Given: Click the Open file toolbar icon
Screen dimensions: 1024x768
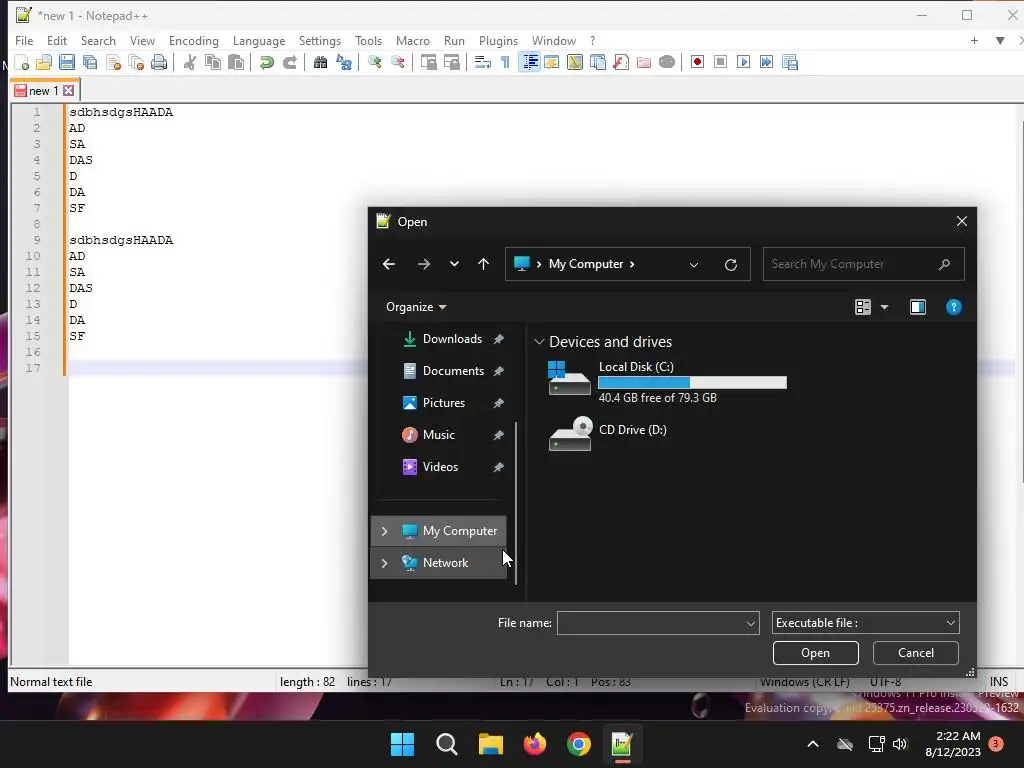Looking at the screenshot, I should (44, 63).
